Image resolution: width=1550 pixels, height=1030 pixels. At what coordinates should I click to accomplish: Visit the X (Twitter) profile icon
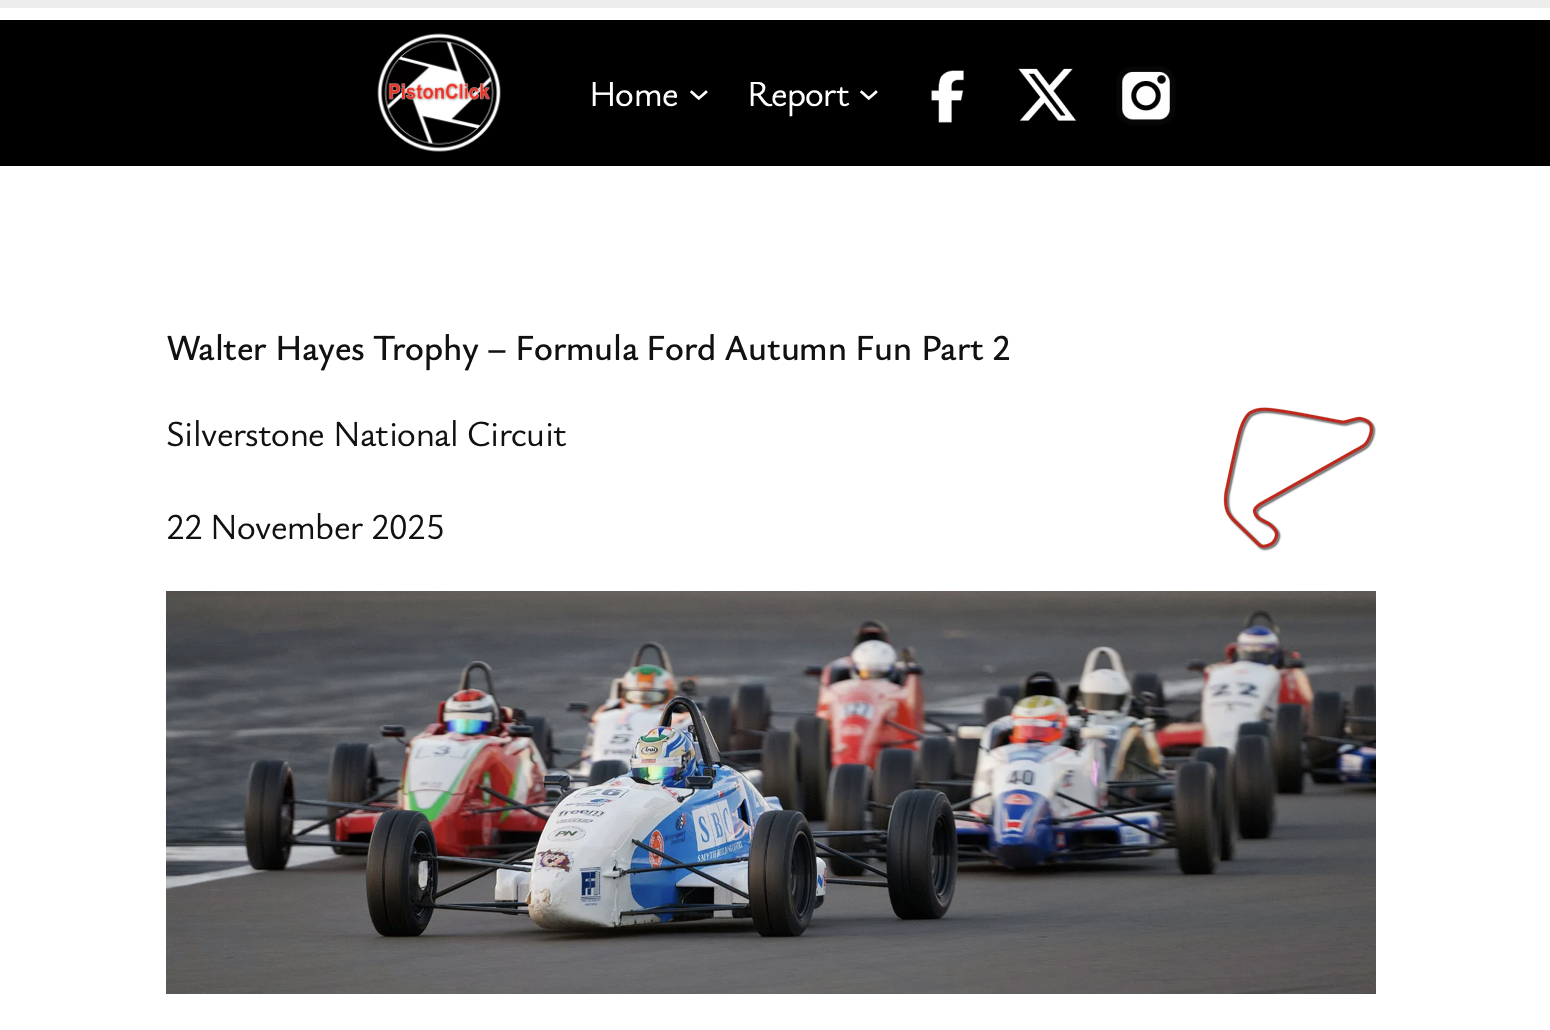pyautogui.click(x=1047, y=95)
